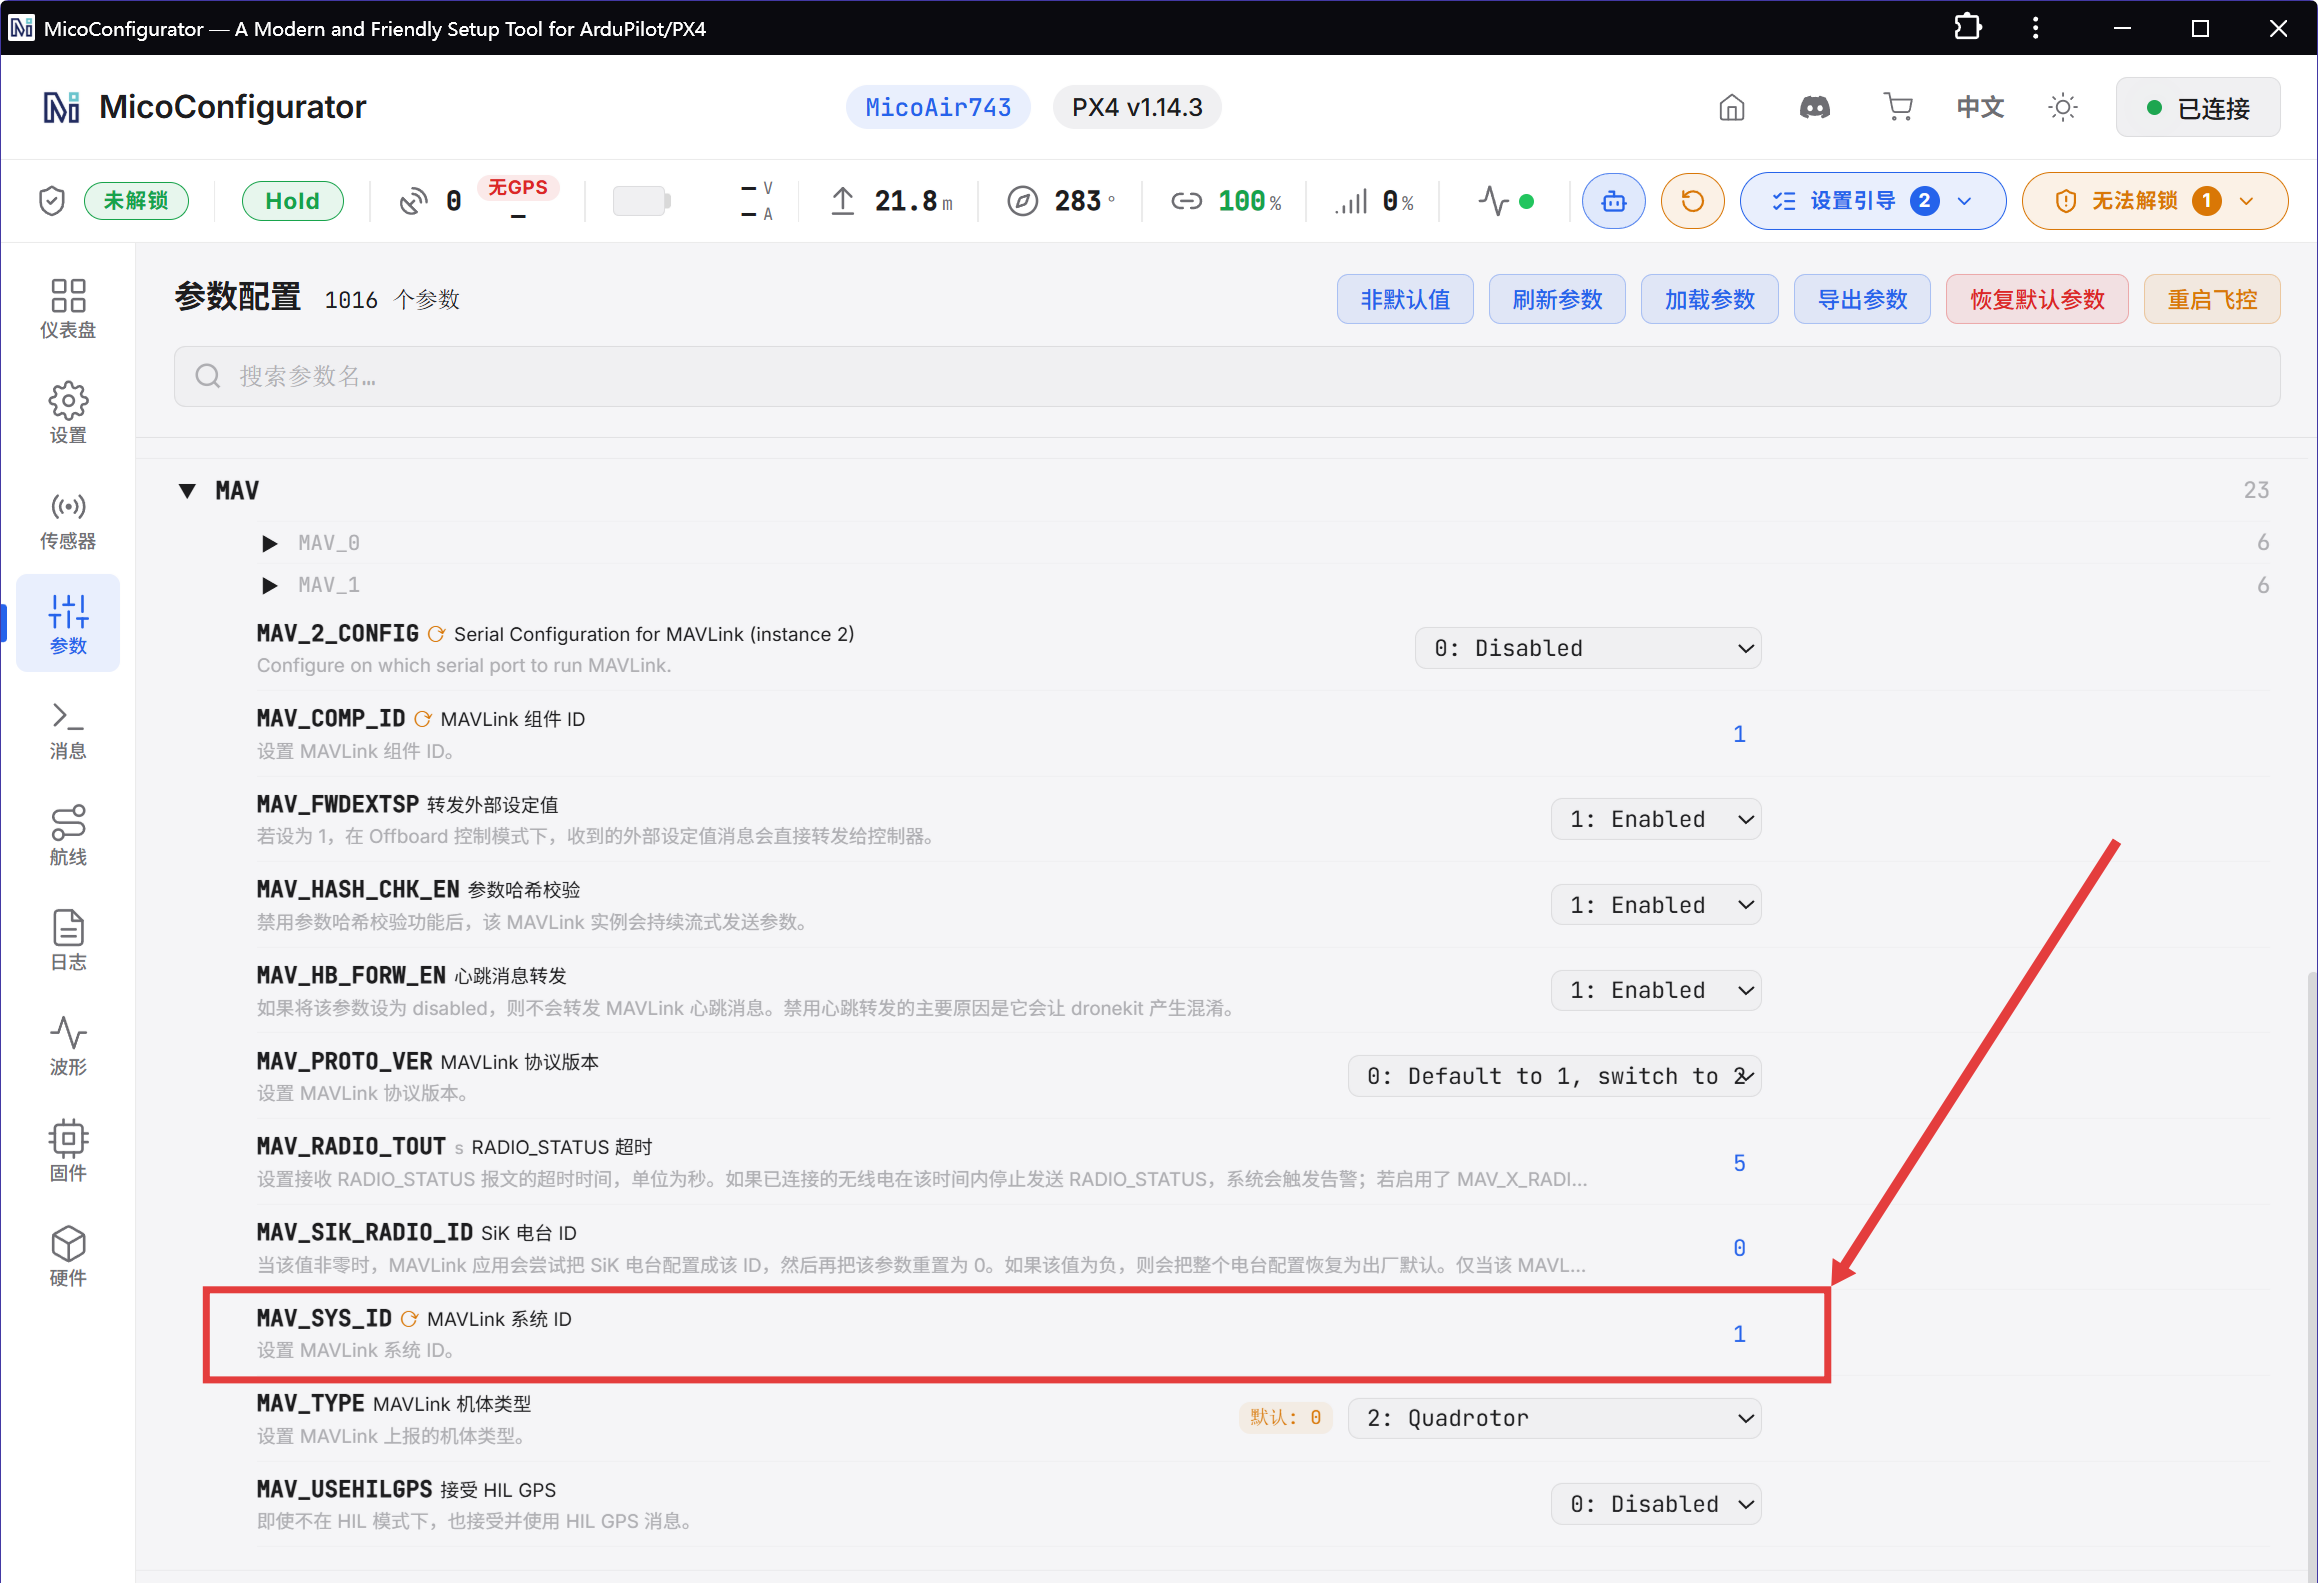Expand the 无法解锁 cannot-arm warnings dropdown
2318x1583 pixels.
point(2155,201)
